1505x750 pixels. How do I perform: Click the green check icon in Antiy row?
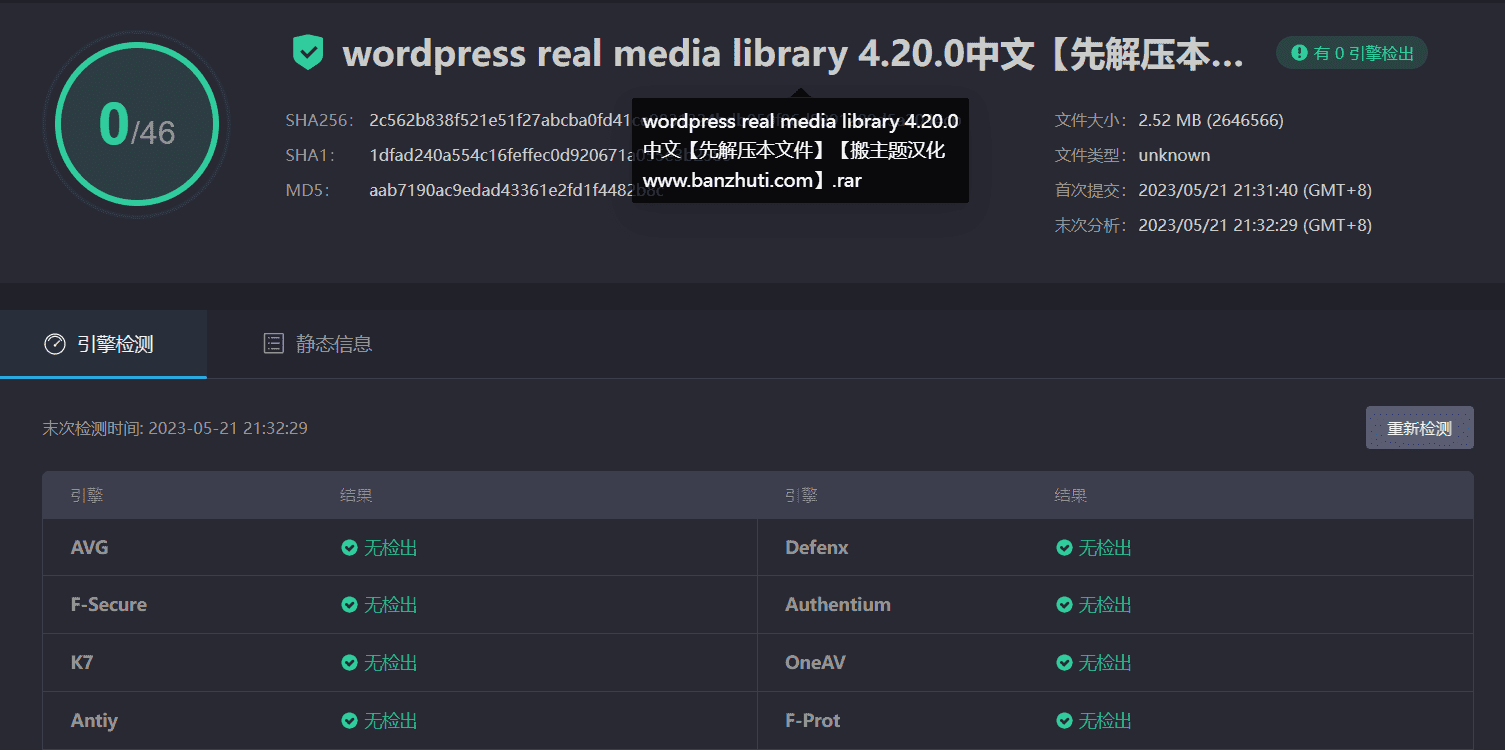point(349,721)
